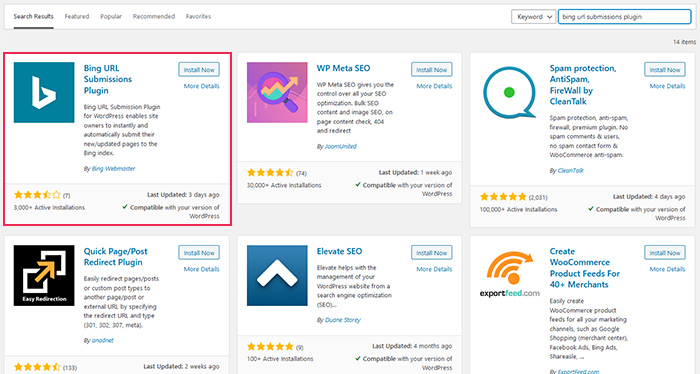700x374 pixels.
Task: Click '100,000+ Active Installations' text
Action: point(518,209)
